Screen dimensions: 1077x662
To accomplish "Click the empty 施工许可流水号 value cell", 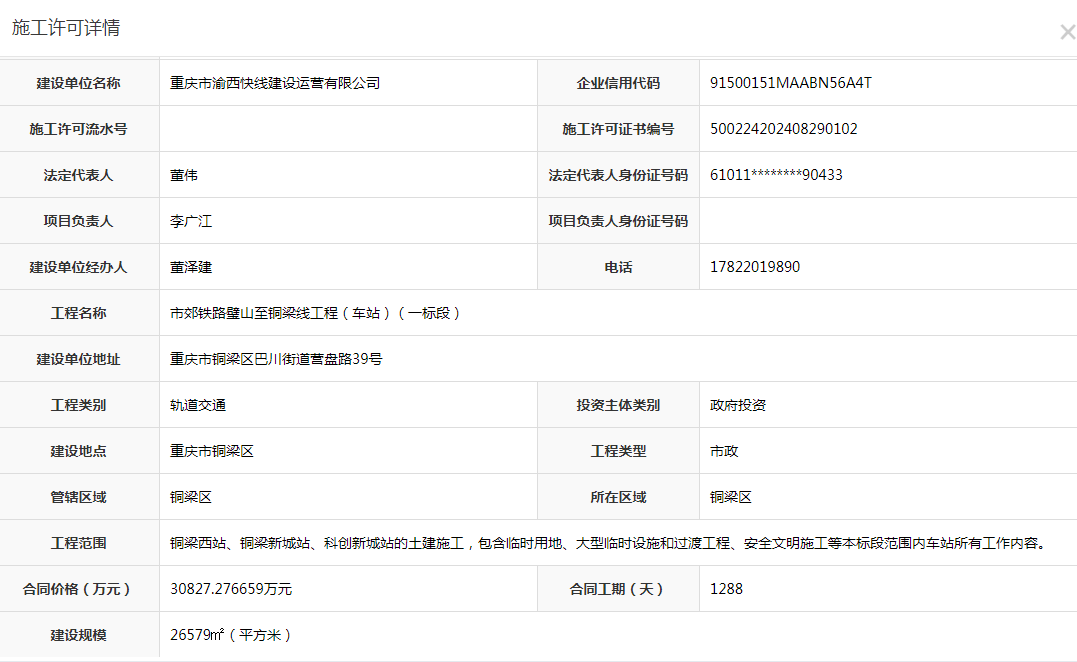I will point(348,129).
